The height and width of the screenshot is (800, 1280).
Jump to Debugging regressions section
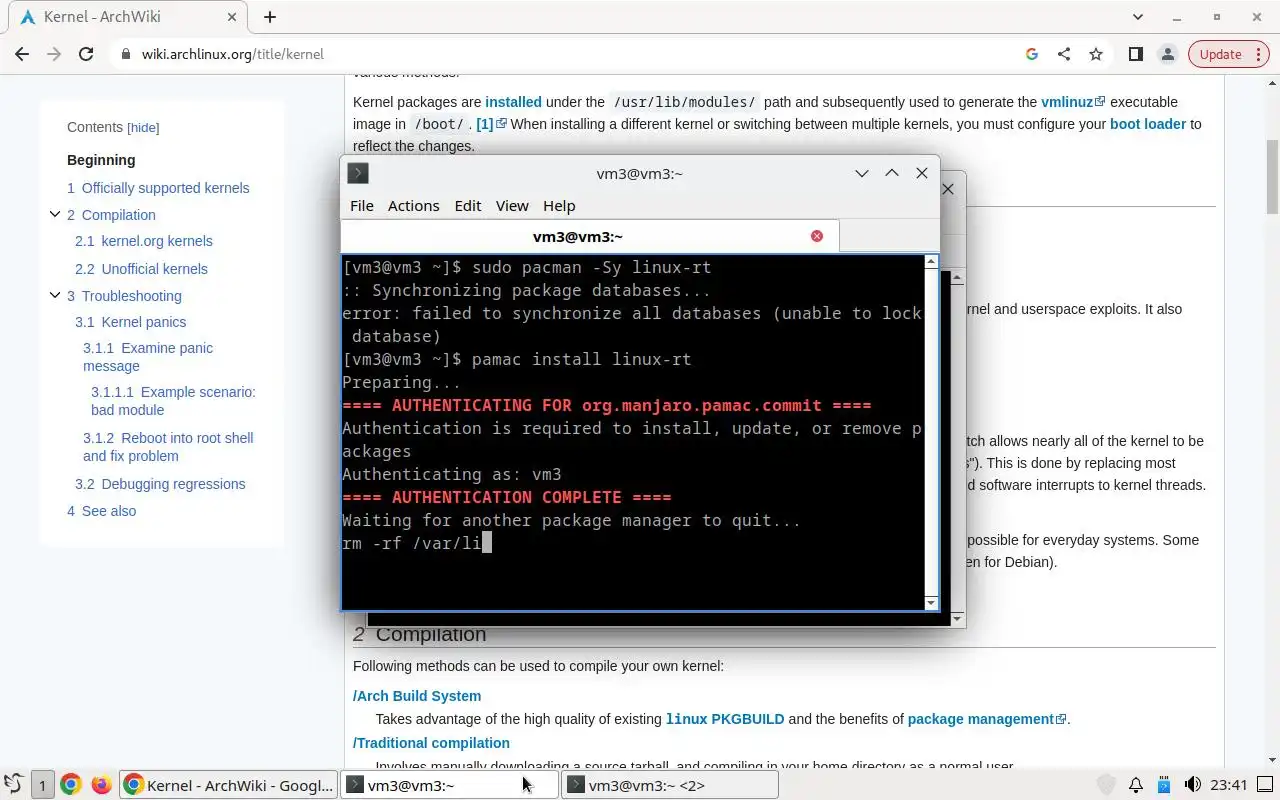pyautogui.click(x=160, y=484)
